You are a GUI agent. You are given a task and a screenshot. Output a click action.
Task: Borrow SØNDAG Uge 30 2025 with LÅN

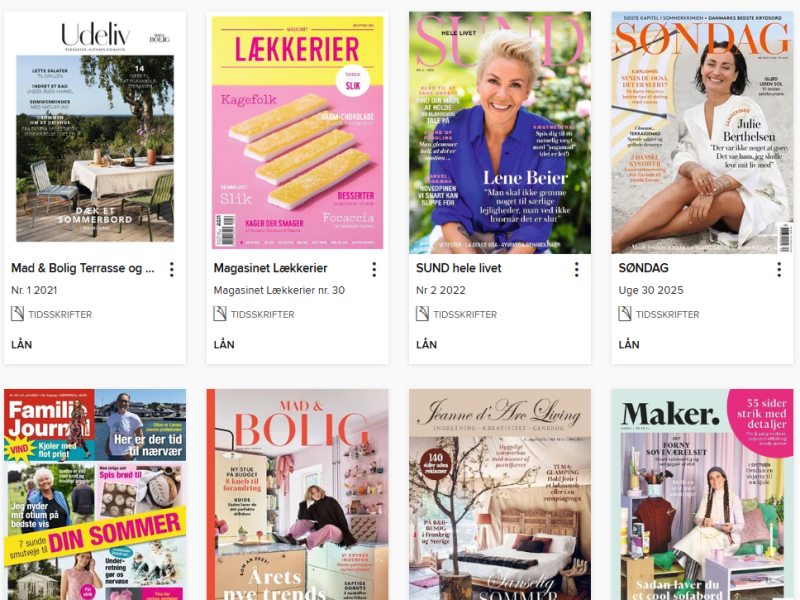tap(629, 344)
